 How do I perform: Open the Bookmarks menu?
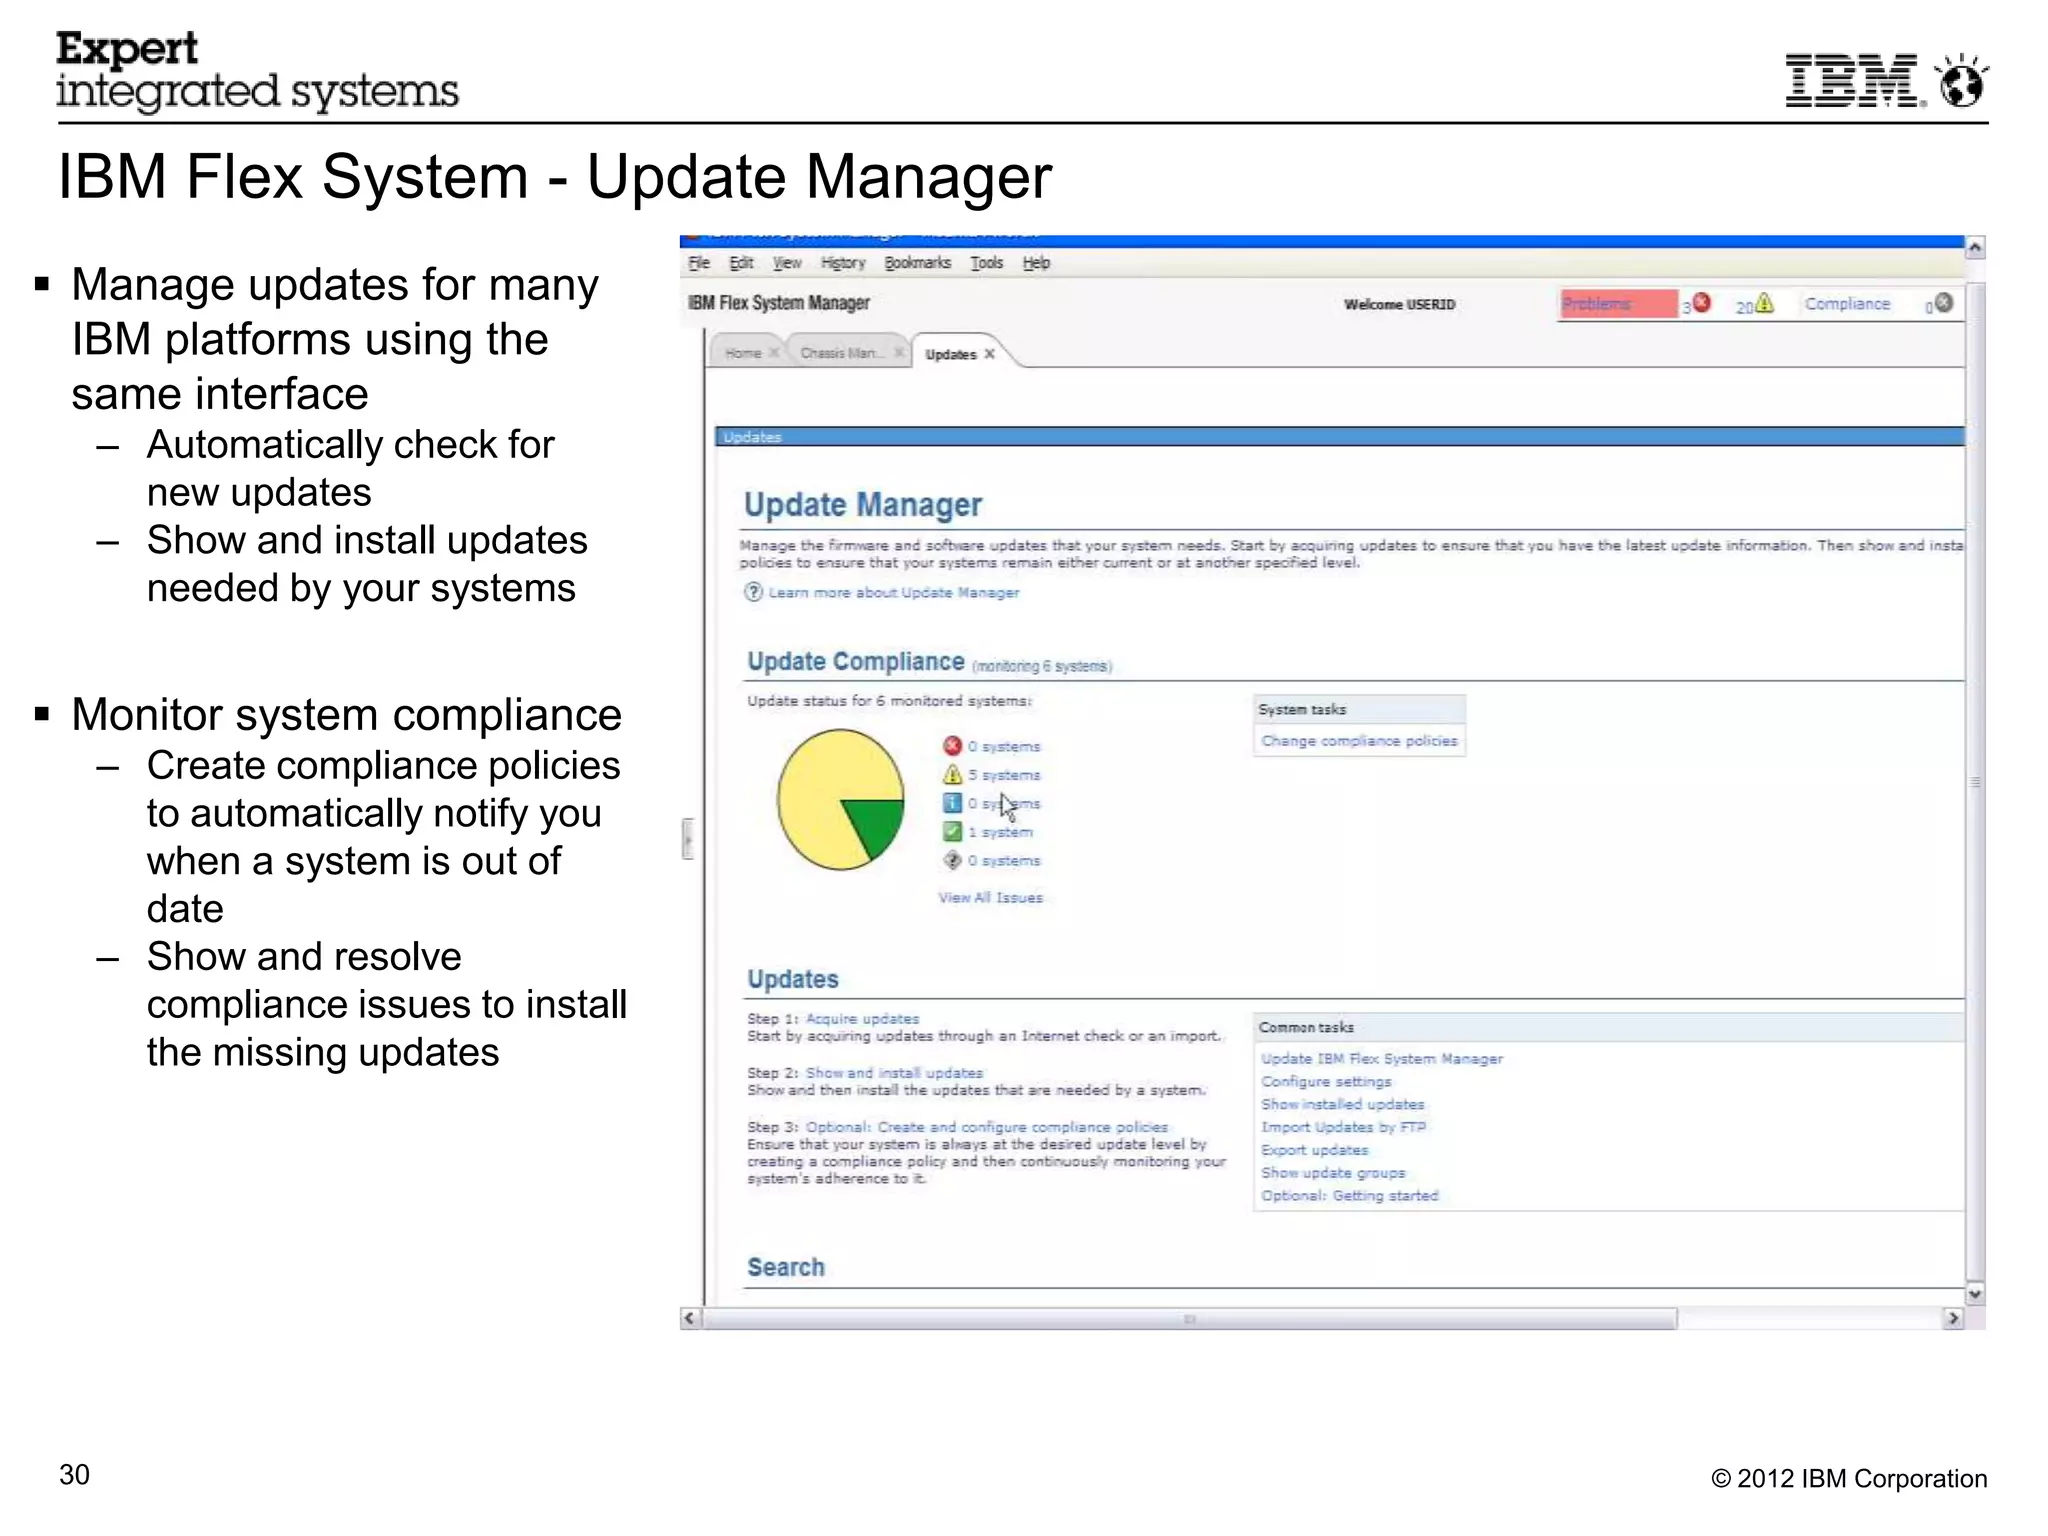(917, 263)
